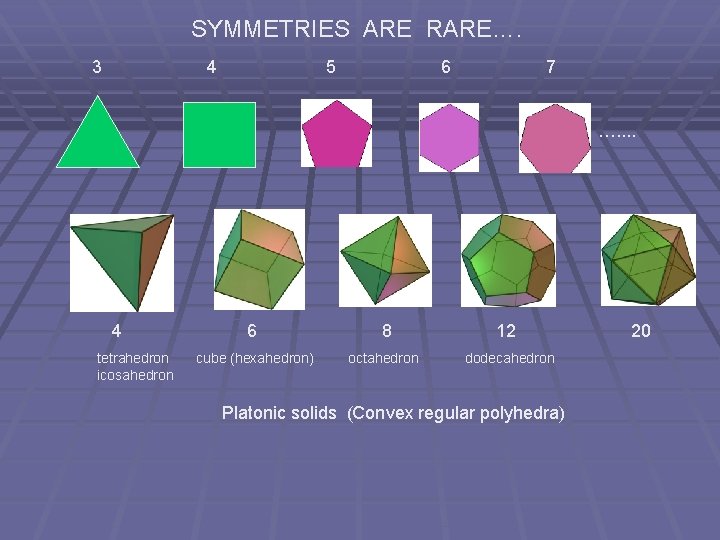
Task: Click the dodecahedron solid picture
Action: pos(508,260)
